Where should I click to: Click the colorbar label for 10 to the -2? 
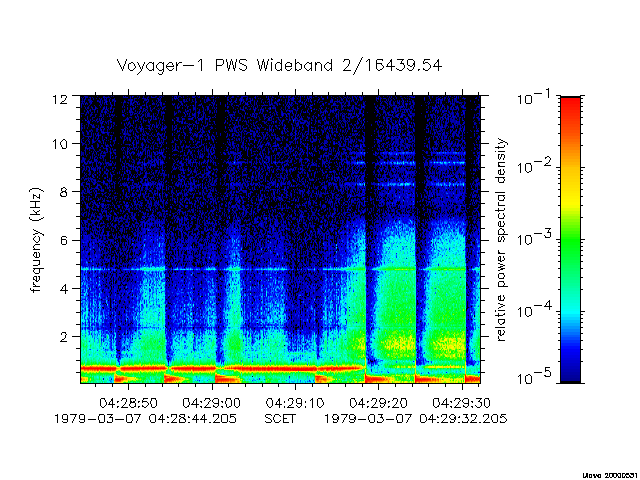[x=534, y=165]
